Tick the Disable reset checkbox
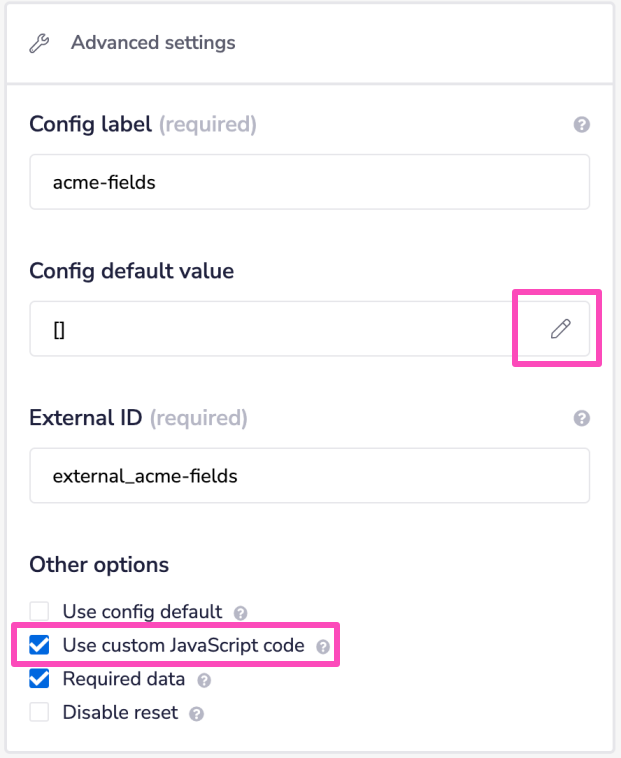621x758 pixels. (39, 713)
